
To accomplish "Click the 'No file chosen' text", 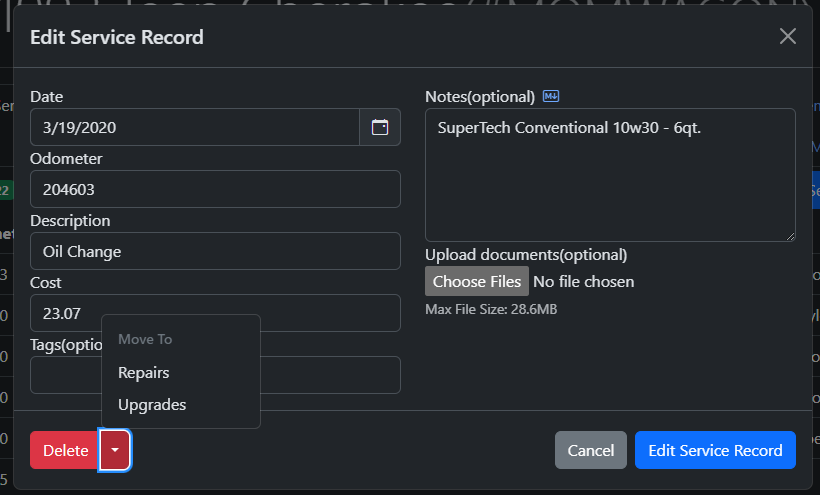I will 584,281.
